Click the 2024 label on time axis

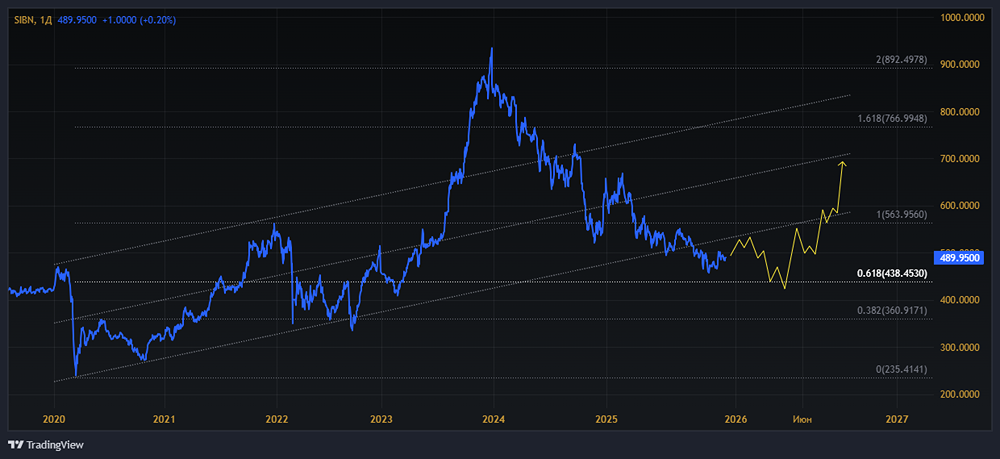[494, 419]
